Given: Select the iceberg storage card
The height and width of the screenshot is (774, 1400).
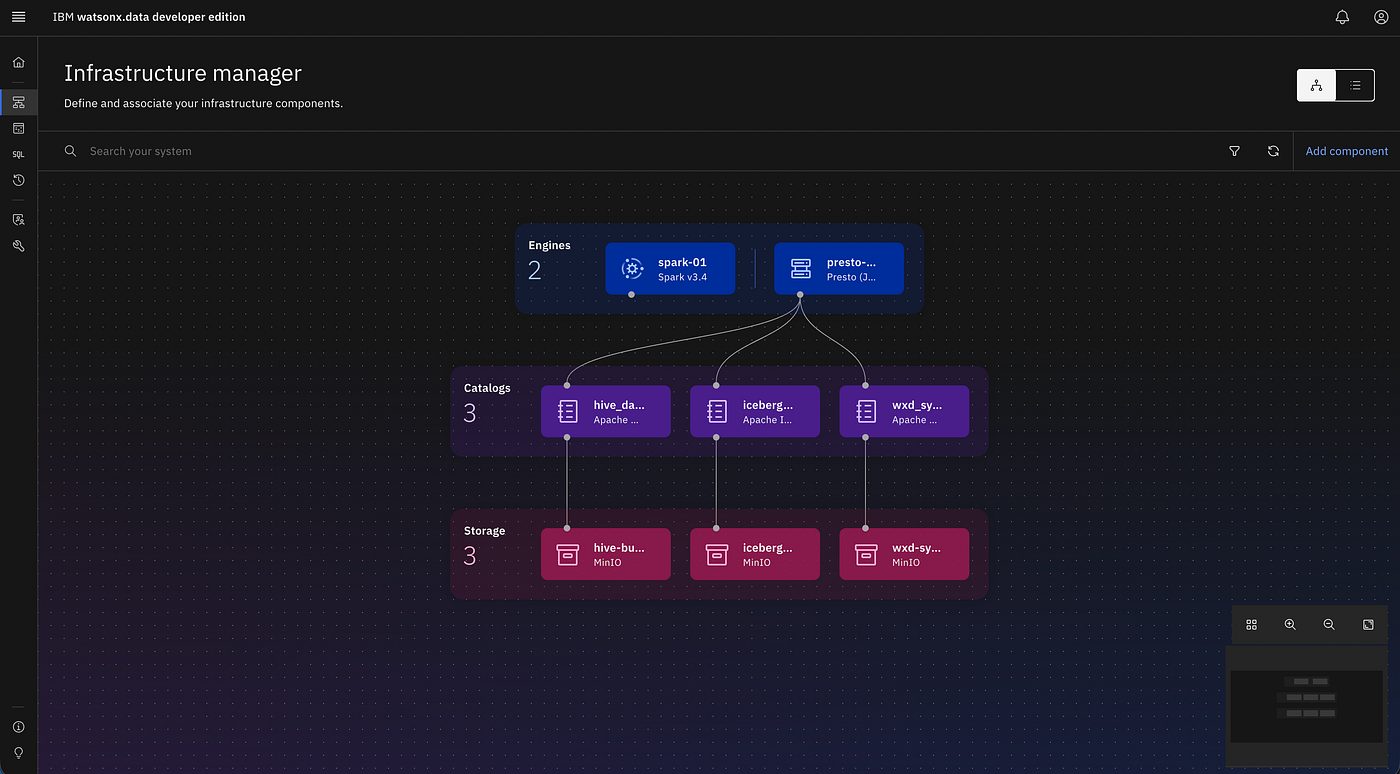Looking at the screenshot, I should point(755,554).
